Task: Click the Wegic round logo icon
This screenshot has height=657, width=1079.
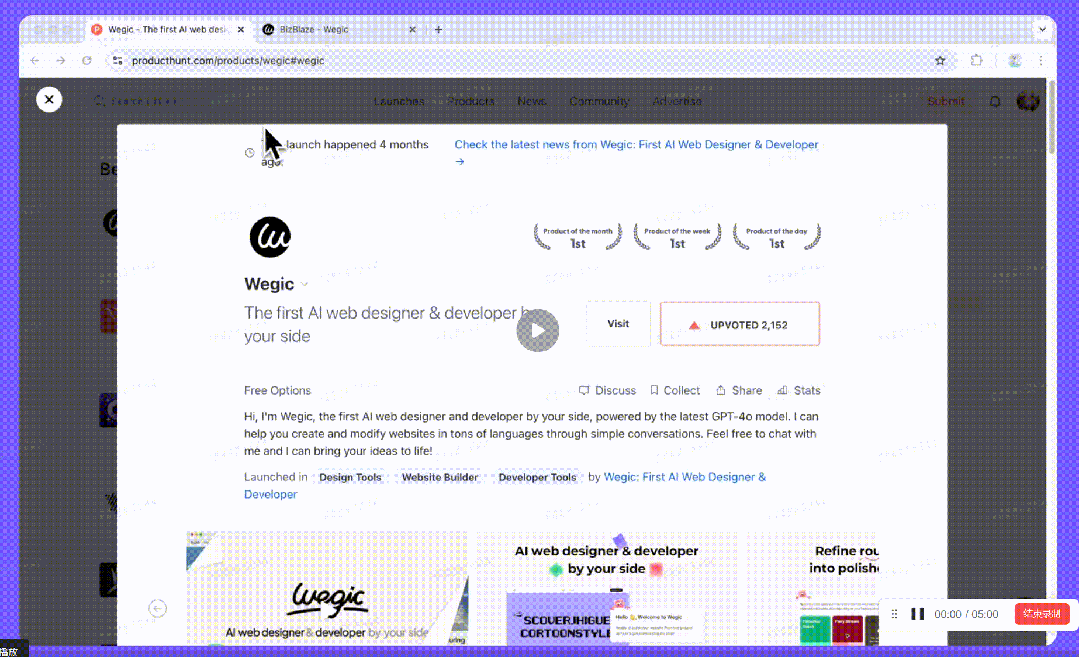Action: click(x=270, y=237)
